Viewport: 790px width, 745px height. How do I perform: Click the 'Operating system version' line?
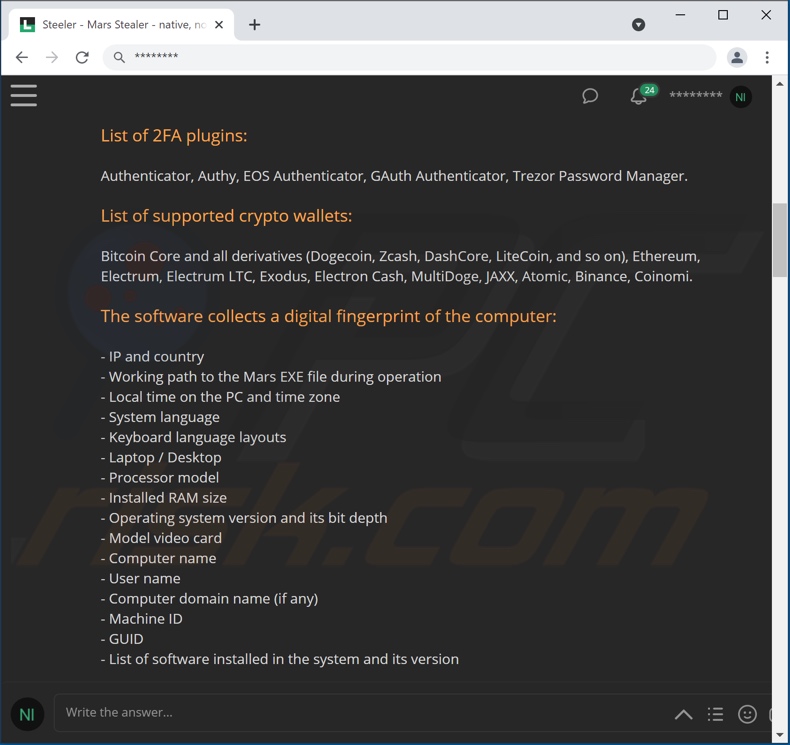click(x=244, y=518)
